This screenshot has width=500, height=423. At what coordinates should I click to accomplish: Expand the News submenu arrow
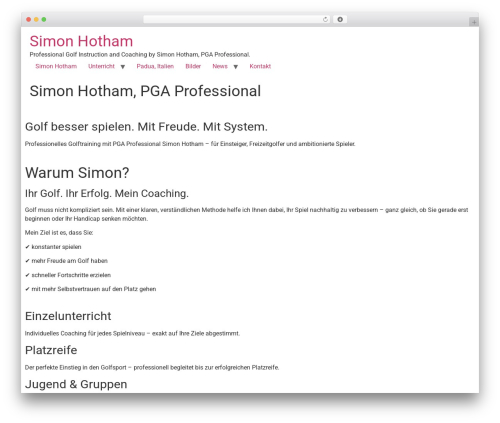236,67
